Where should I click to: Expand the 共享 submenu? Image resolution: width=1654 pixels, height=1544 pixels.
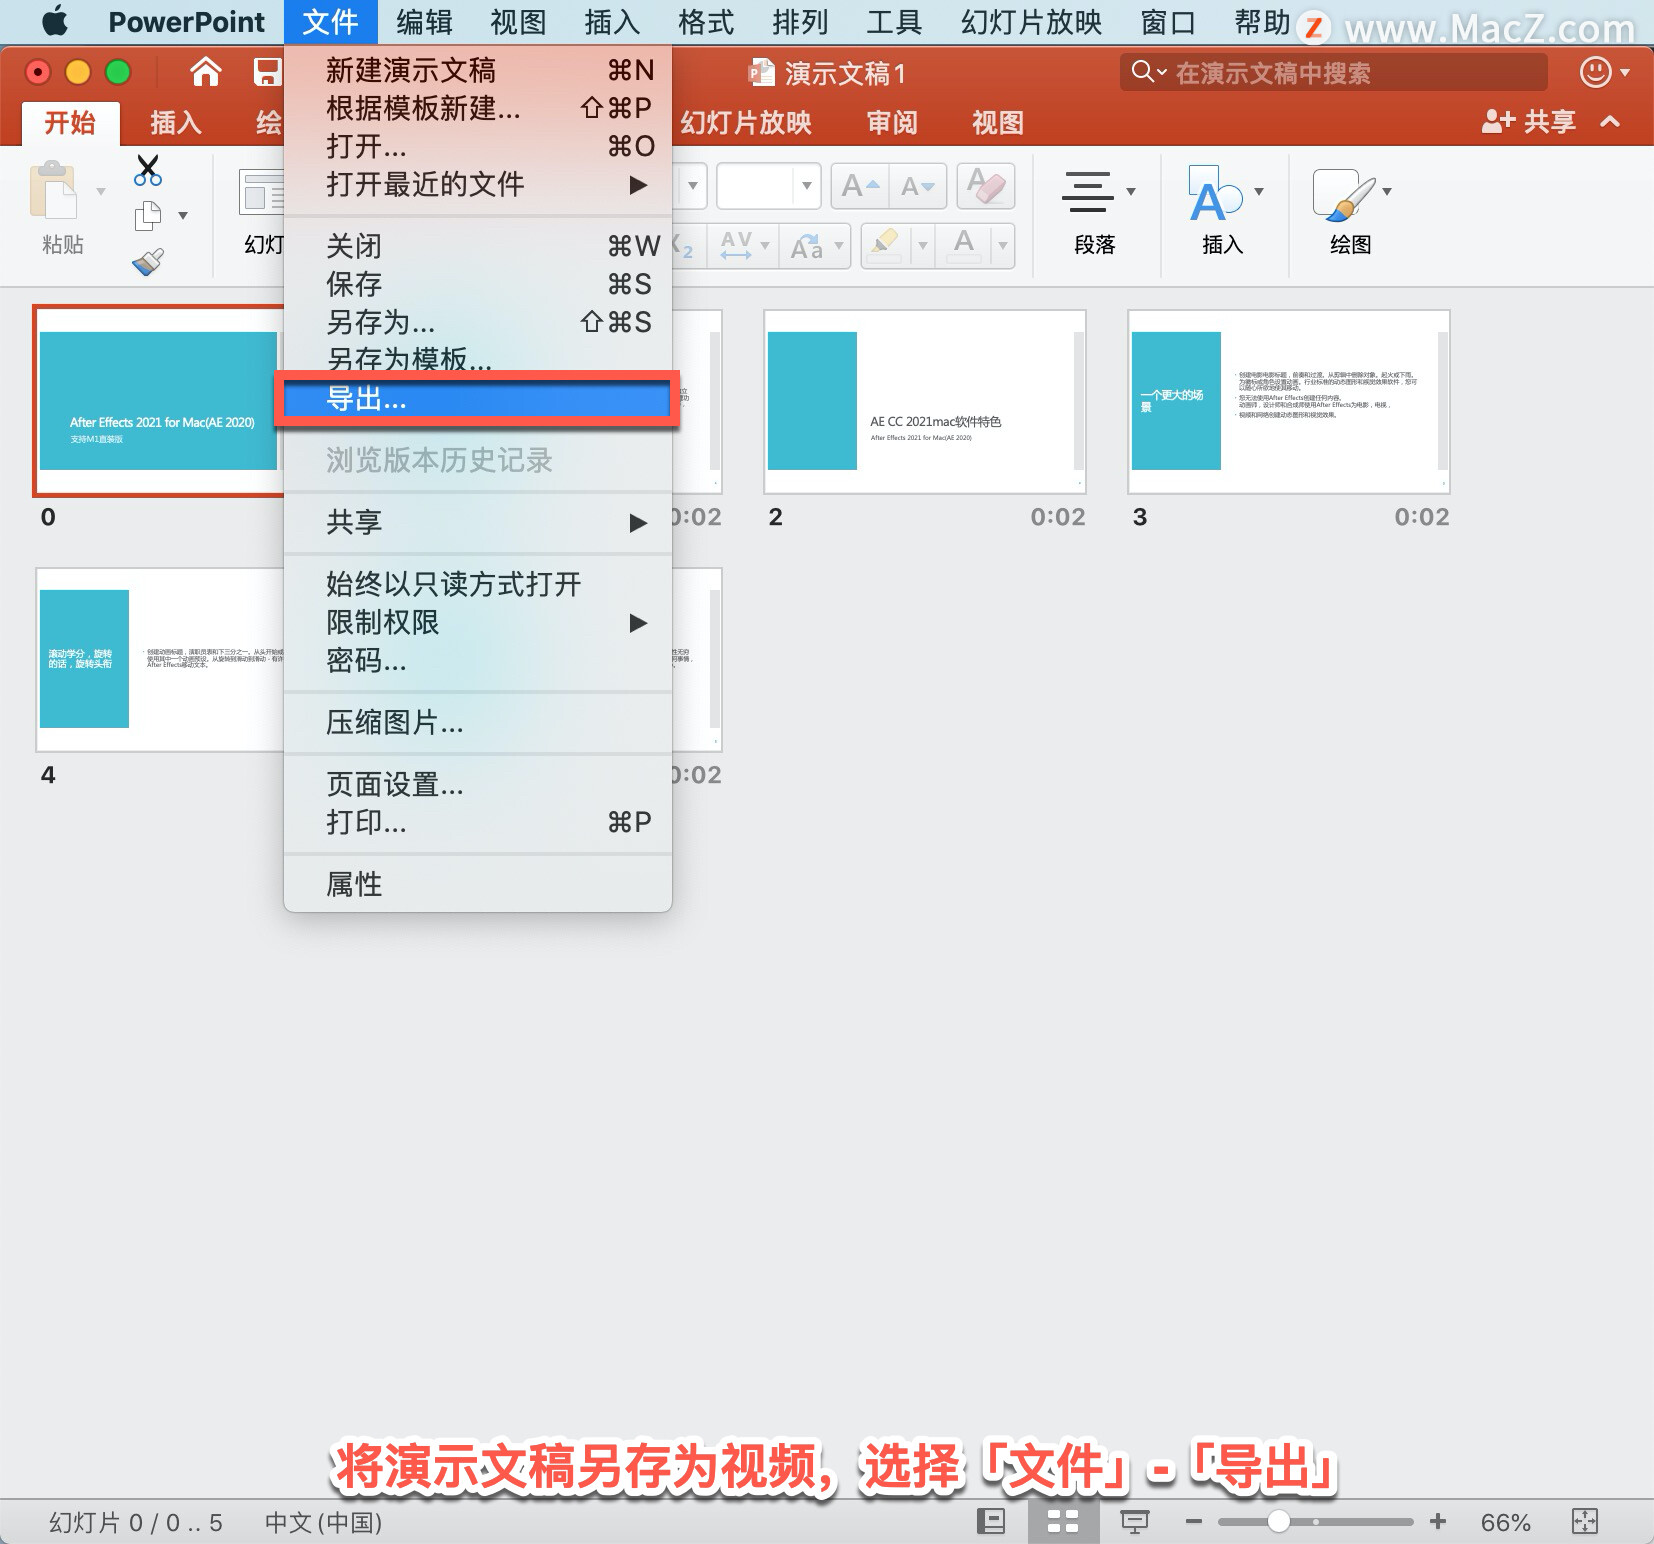pos(478,522)
